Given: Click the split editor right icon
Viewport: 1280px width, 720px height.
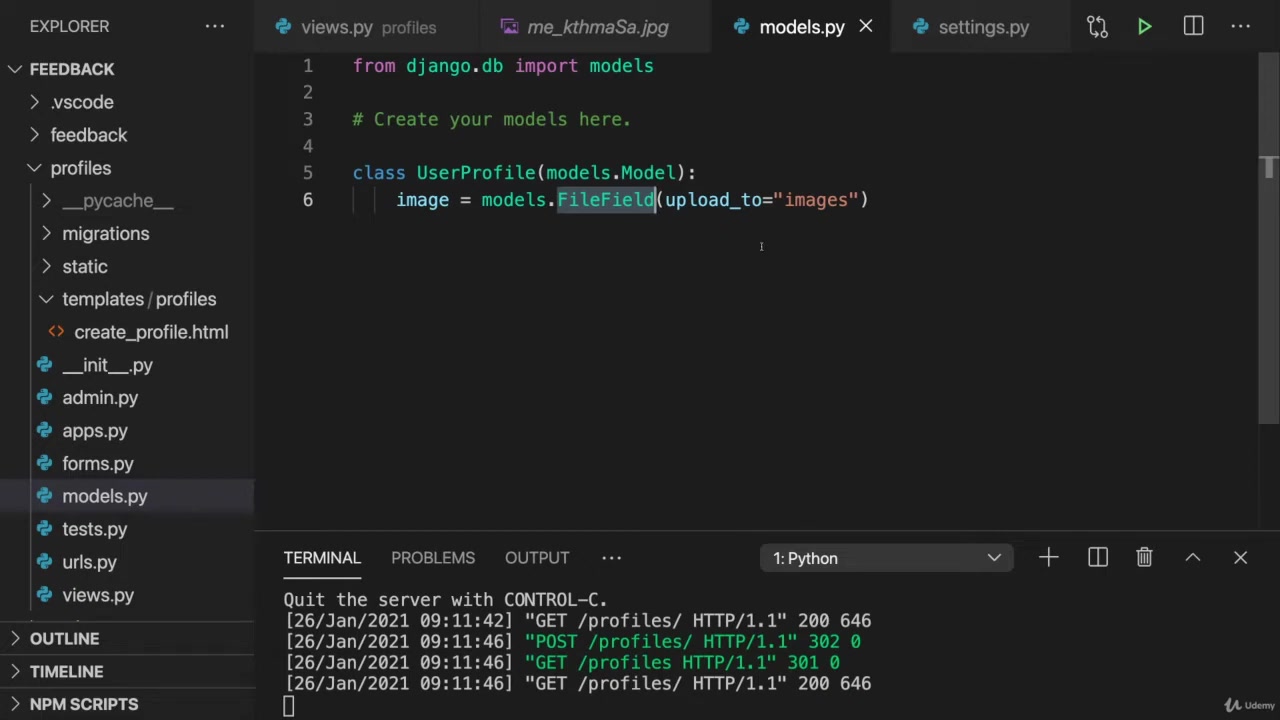Looking at the screenshot, I should click(1193, 27).
